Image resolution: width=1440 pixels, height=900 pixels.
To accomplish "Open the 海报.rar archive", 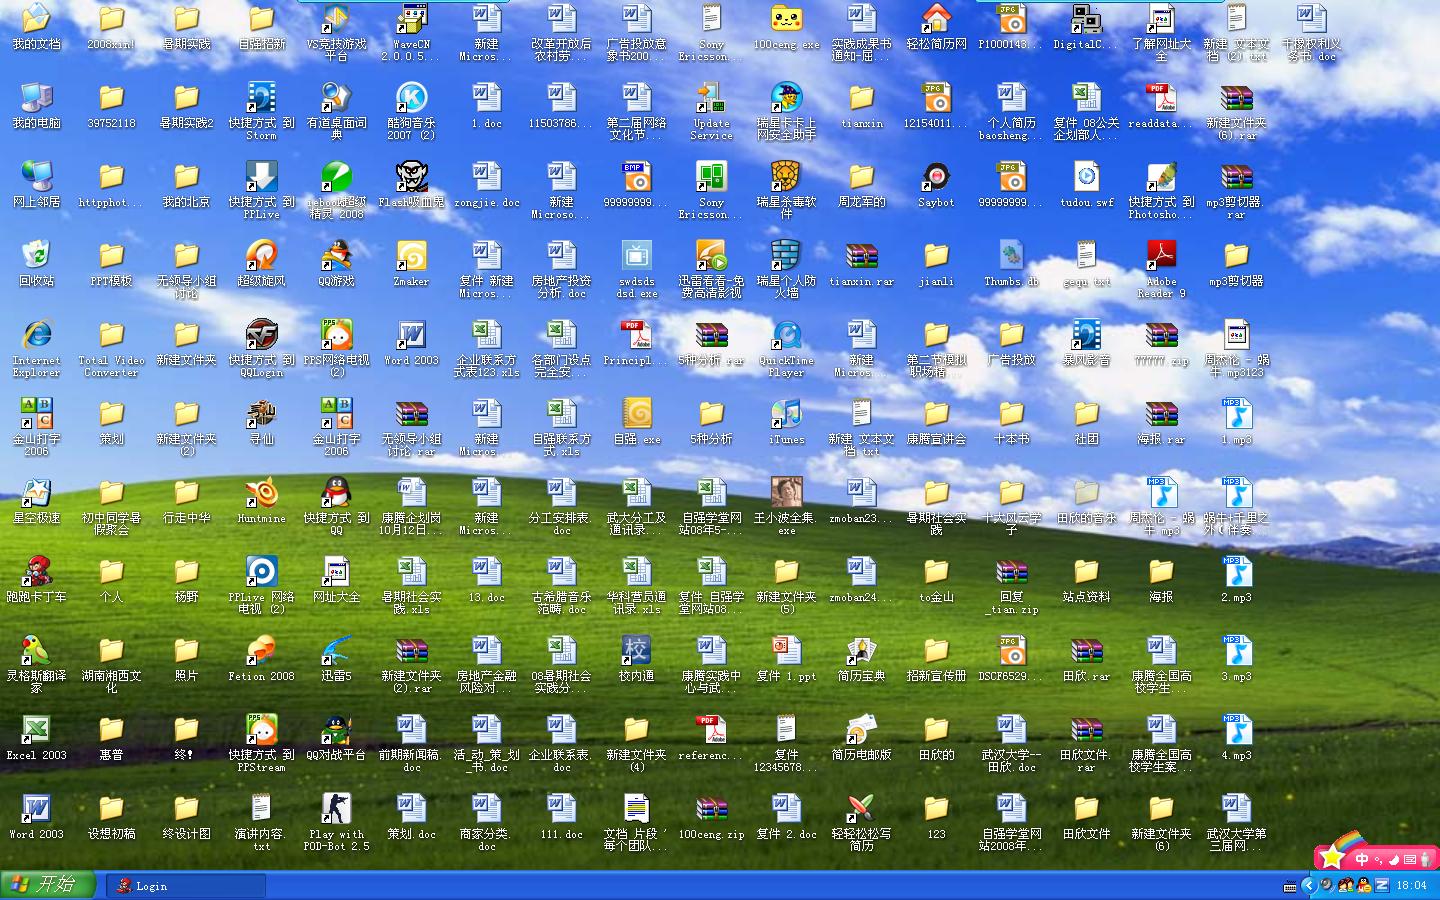I will 1161,421.
